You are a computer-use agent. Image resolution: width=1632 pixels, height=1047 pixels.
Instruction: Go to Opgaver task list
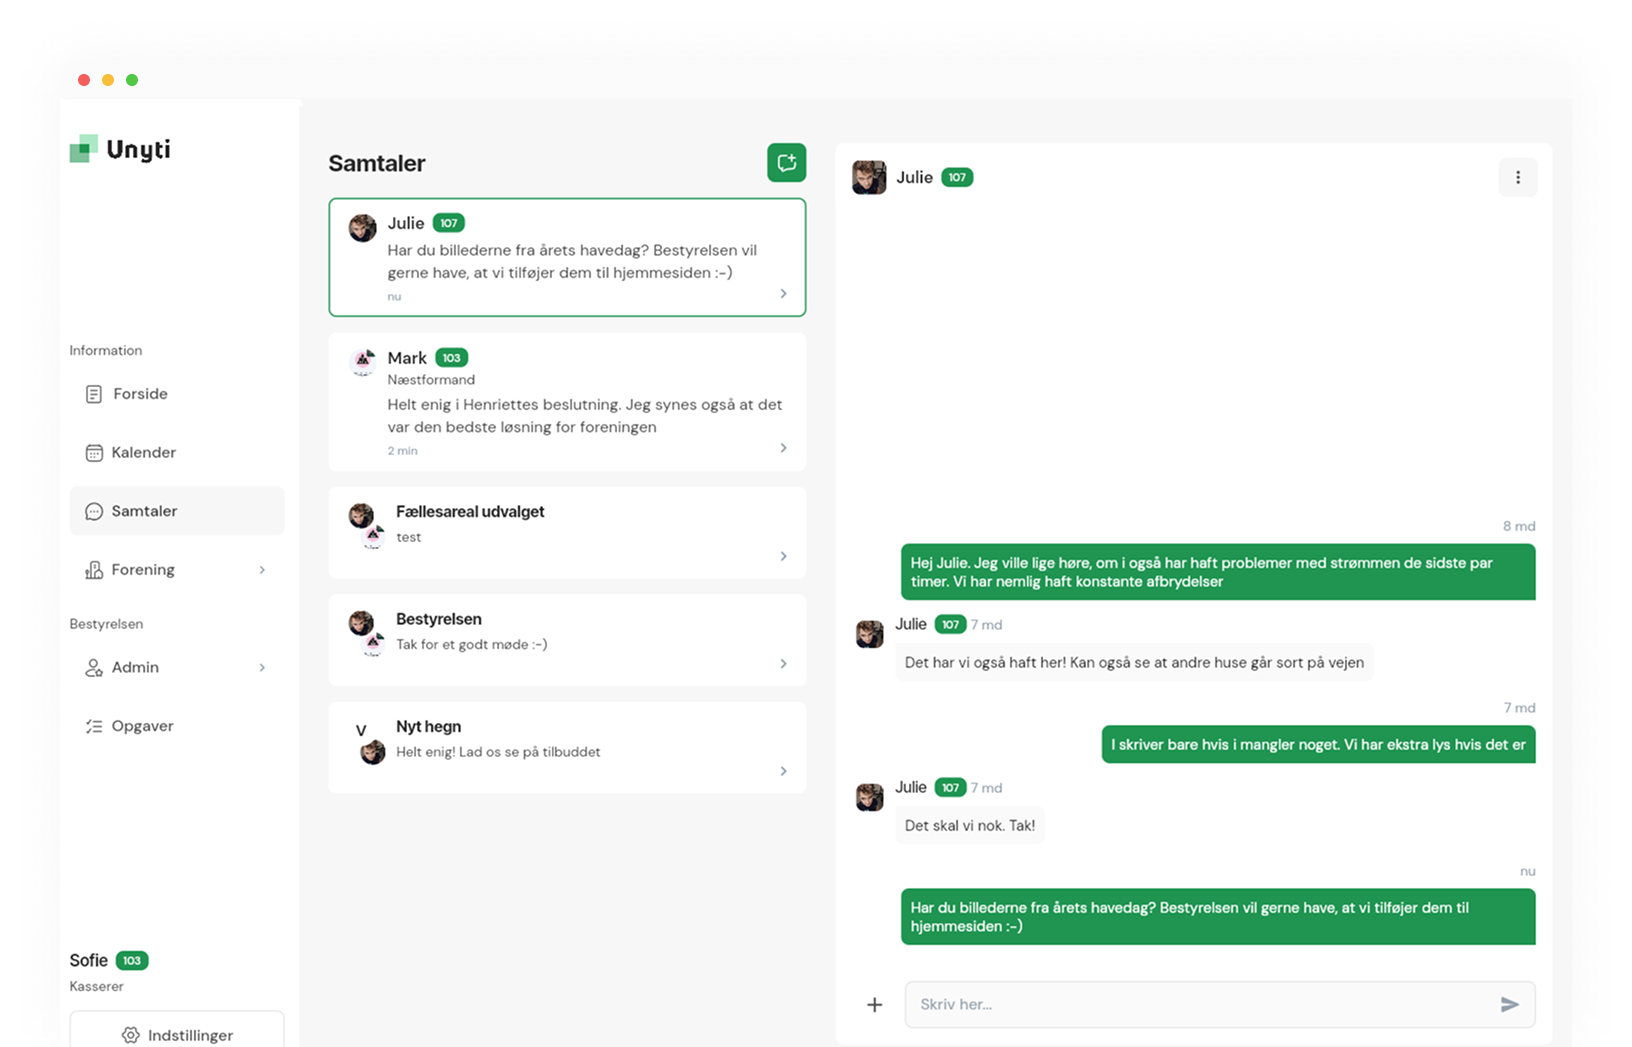click(142, 726)
